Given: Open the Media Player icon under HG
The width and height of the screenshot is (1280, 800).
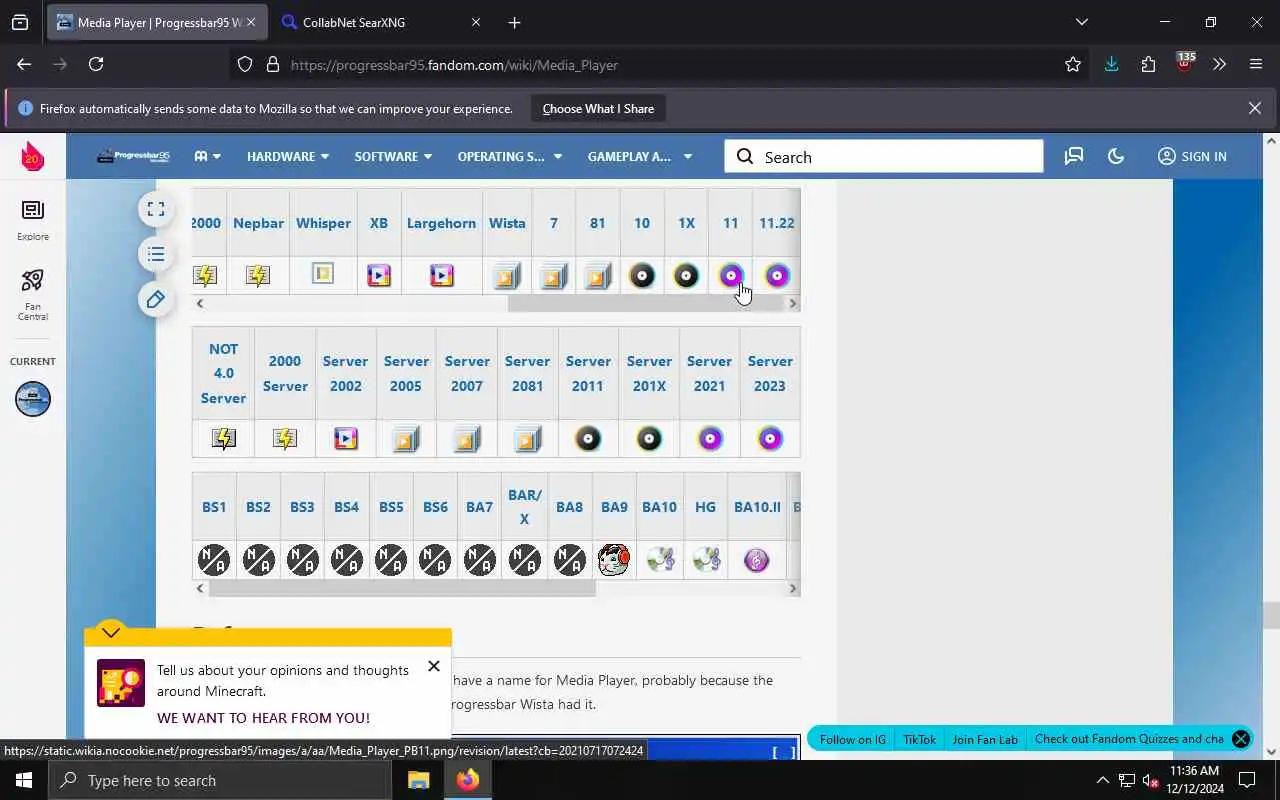Looking at the screenshot, I should pyautogui.click(x=706, y=560).
